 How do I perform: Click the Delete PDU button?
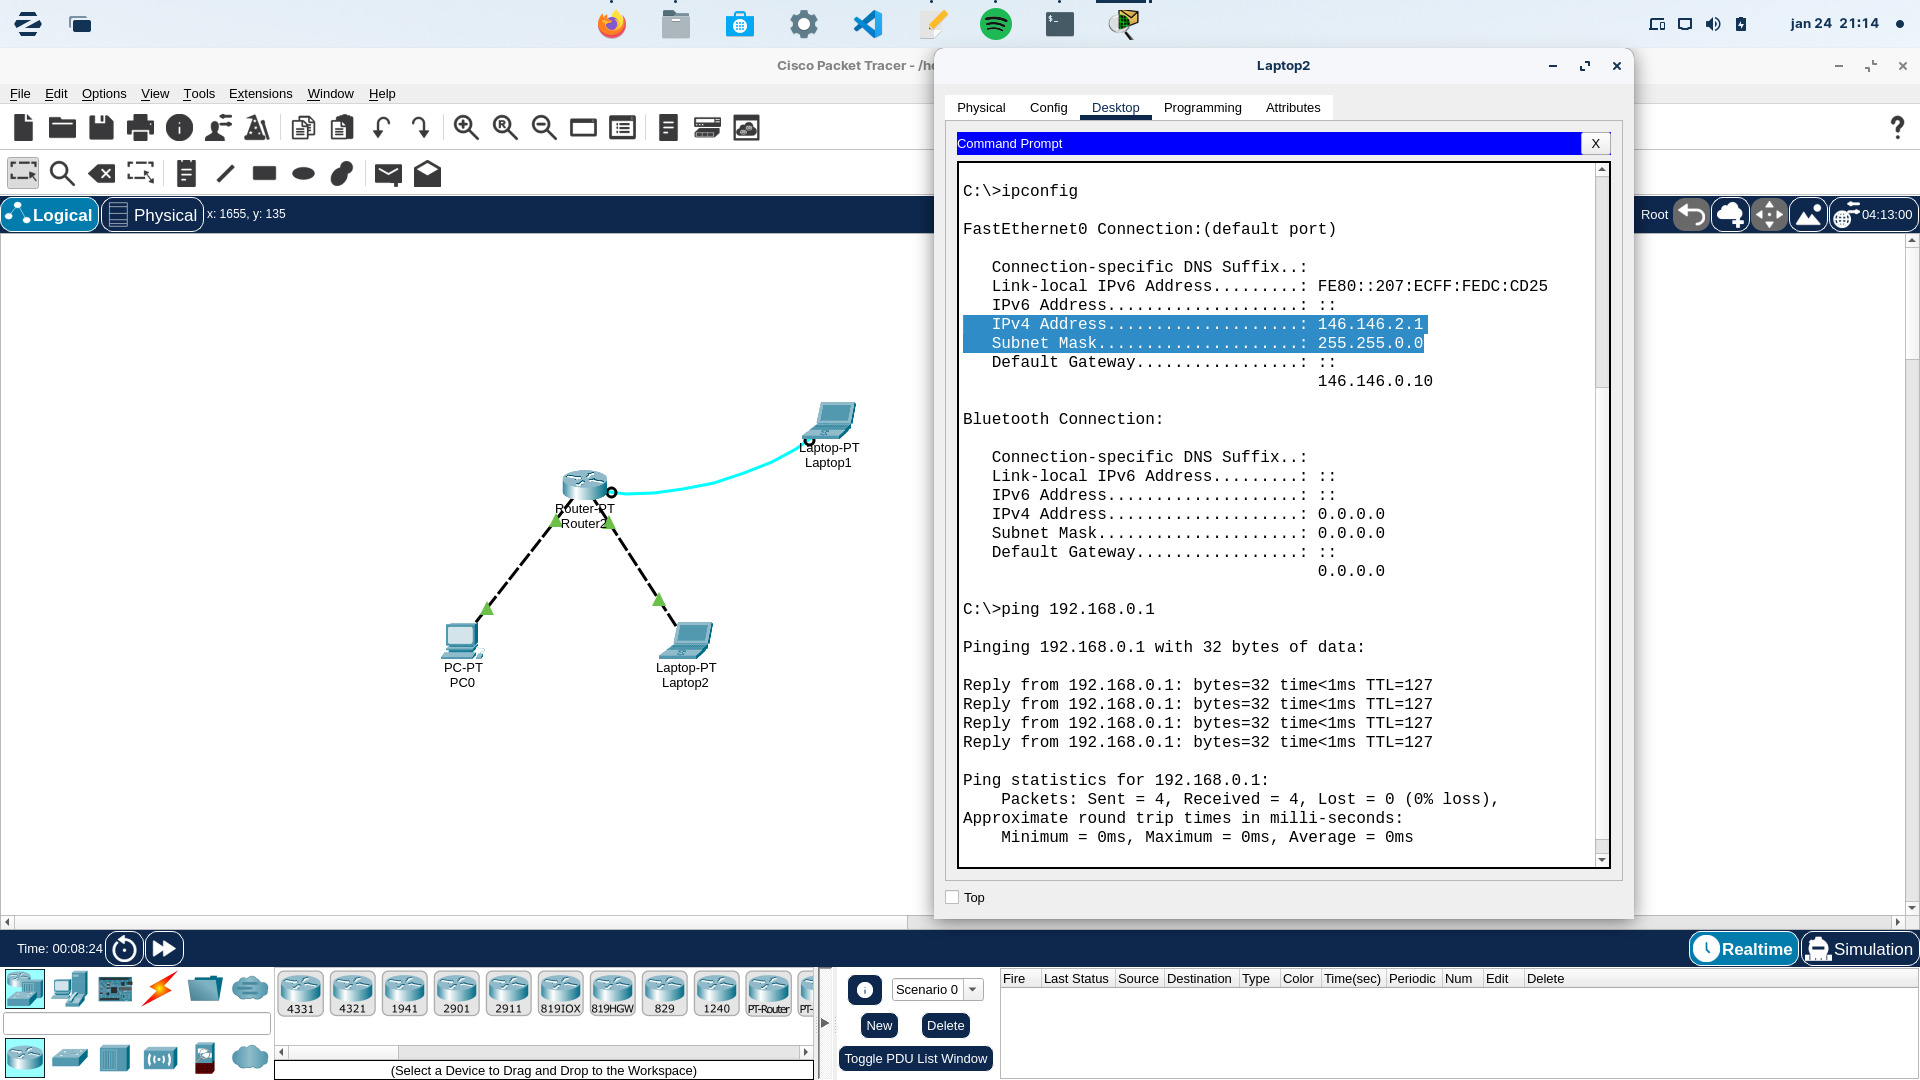(945, 1025)
